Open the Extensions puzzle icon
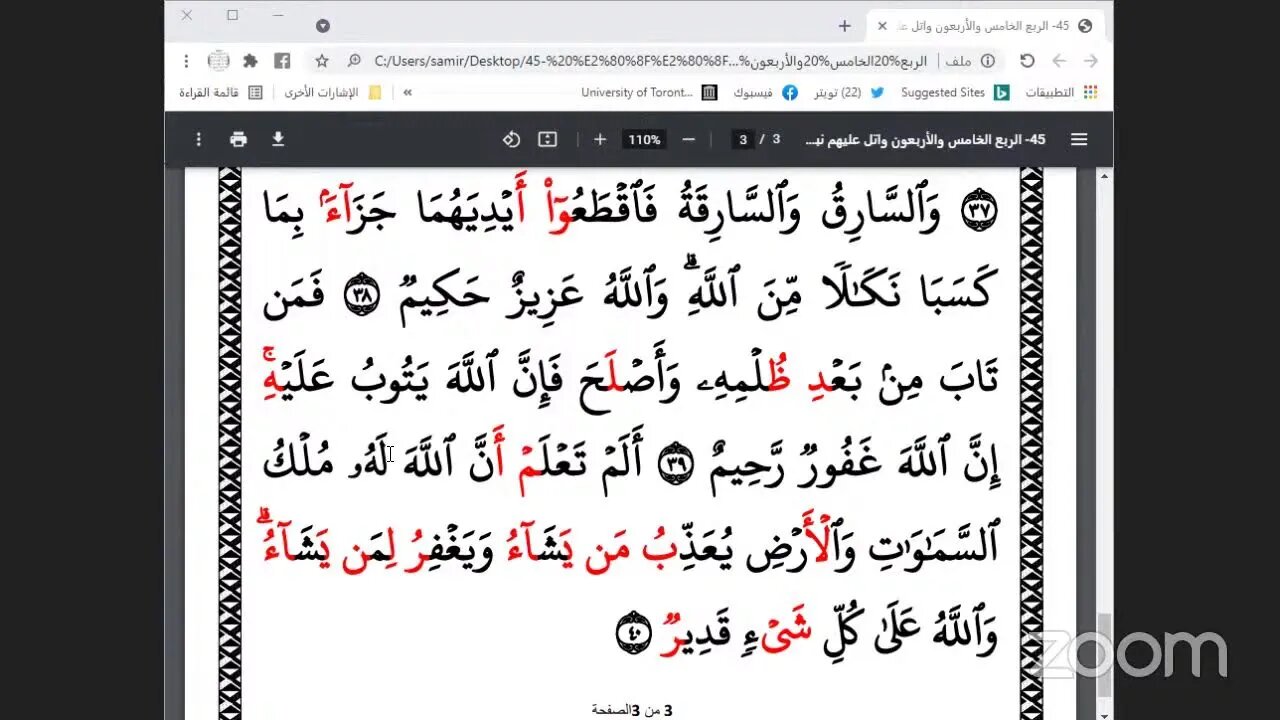Image resolution: width=1280 pixels, height=720 pixels. 250,61
